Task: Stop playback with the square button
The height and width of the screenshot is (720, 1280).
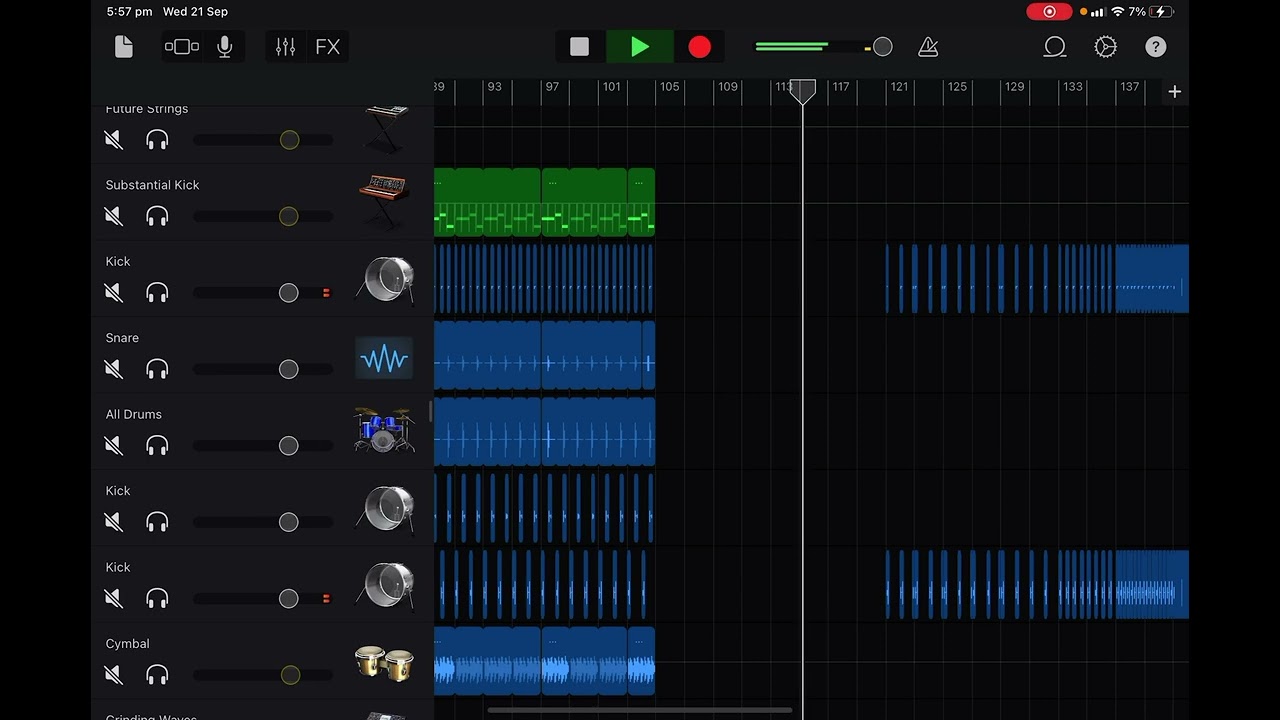Action: pyautogui.click(x=580, y=47)
